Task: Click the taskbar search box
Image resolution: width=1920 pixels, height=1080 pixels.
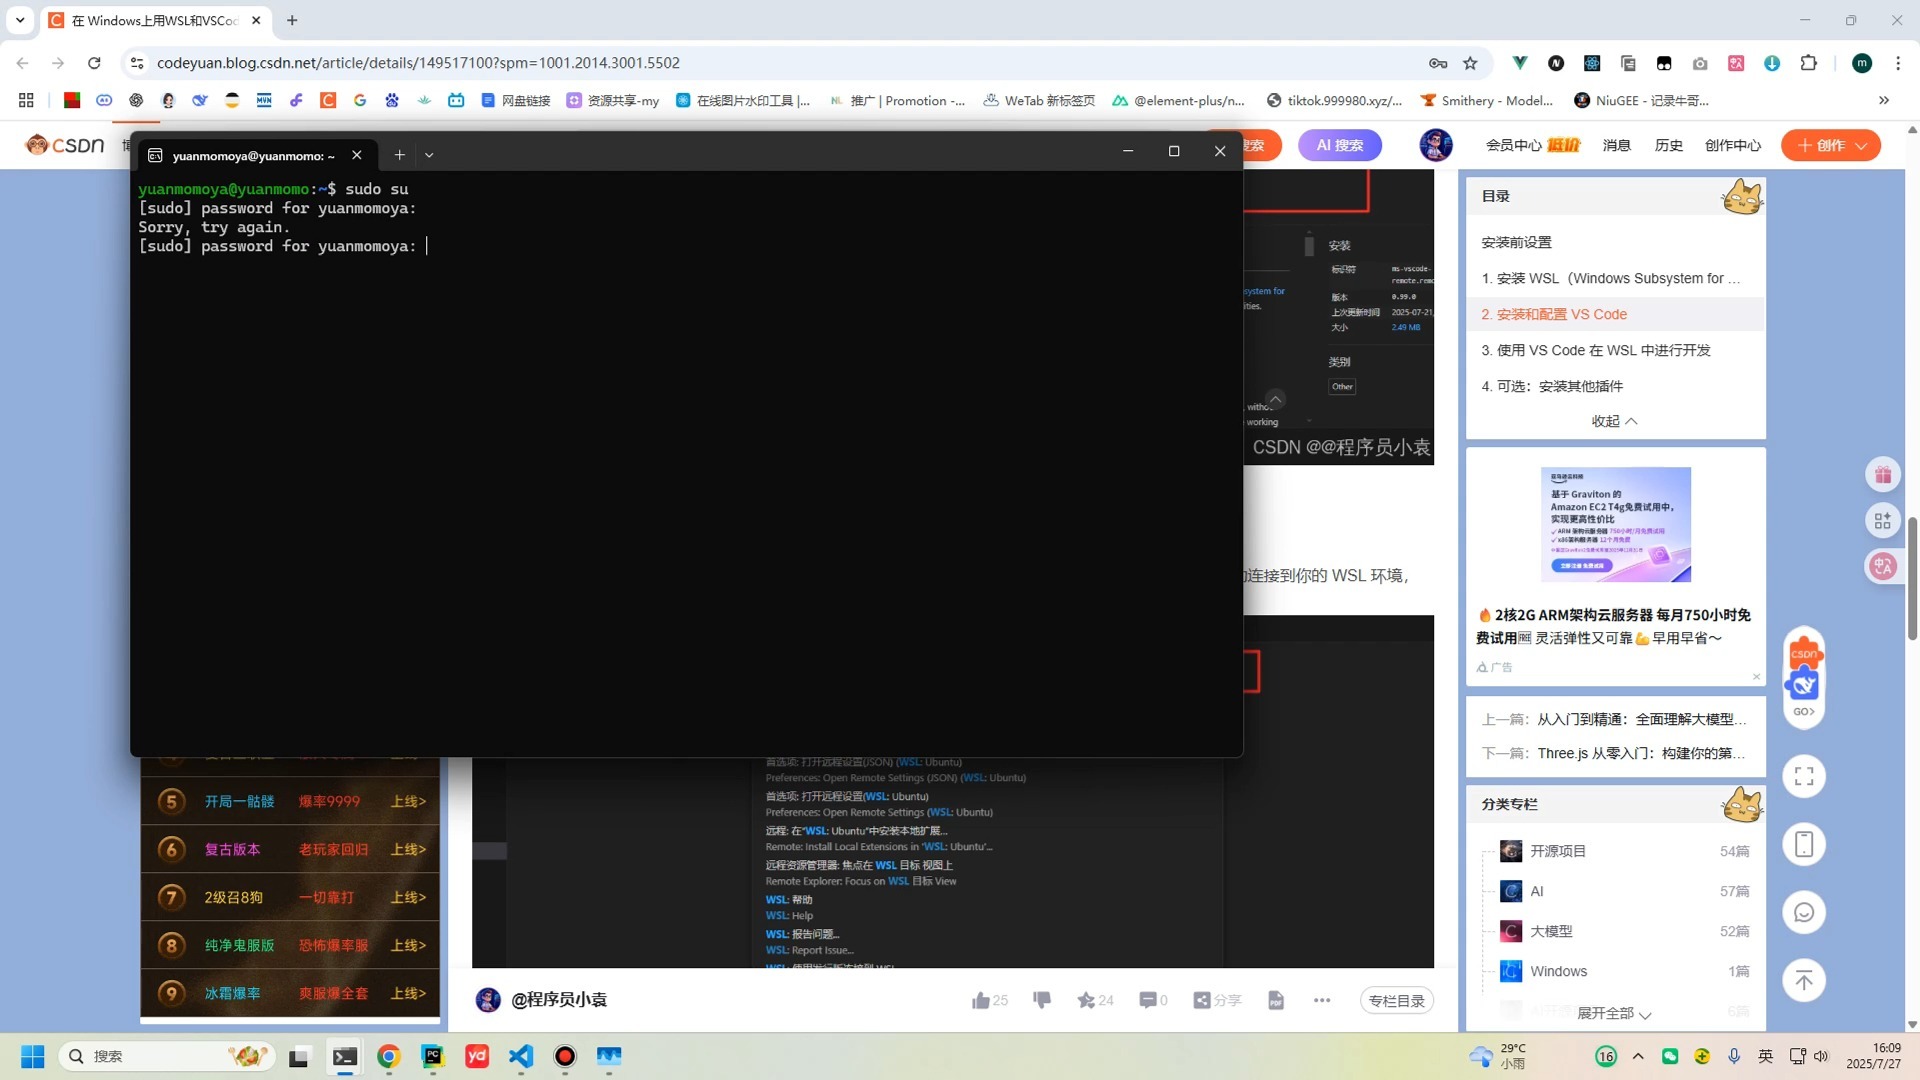Action: tap(167, 1056)
